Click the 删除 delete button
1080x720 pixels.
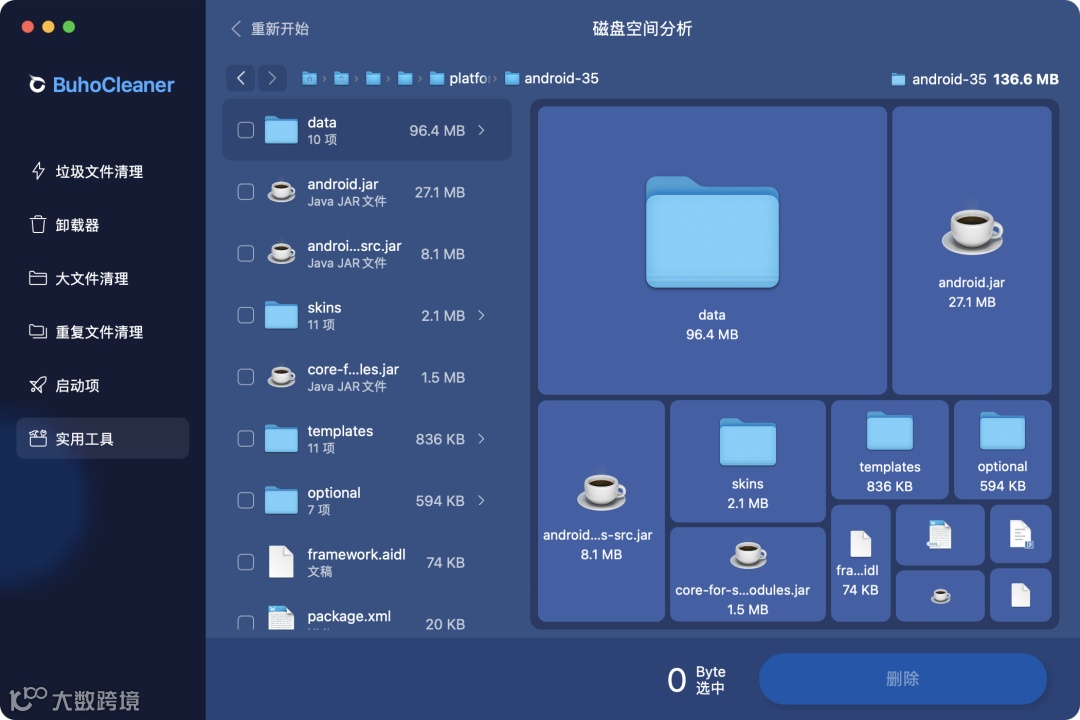click(902, 679)
